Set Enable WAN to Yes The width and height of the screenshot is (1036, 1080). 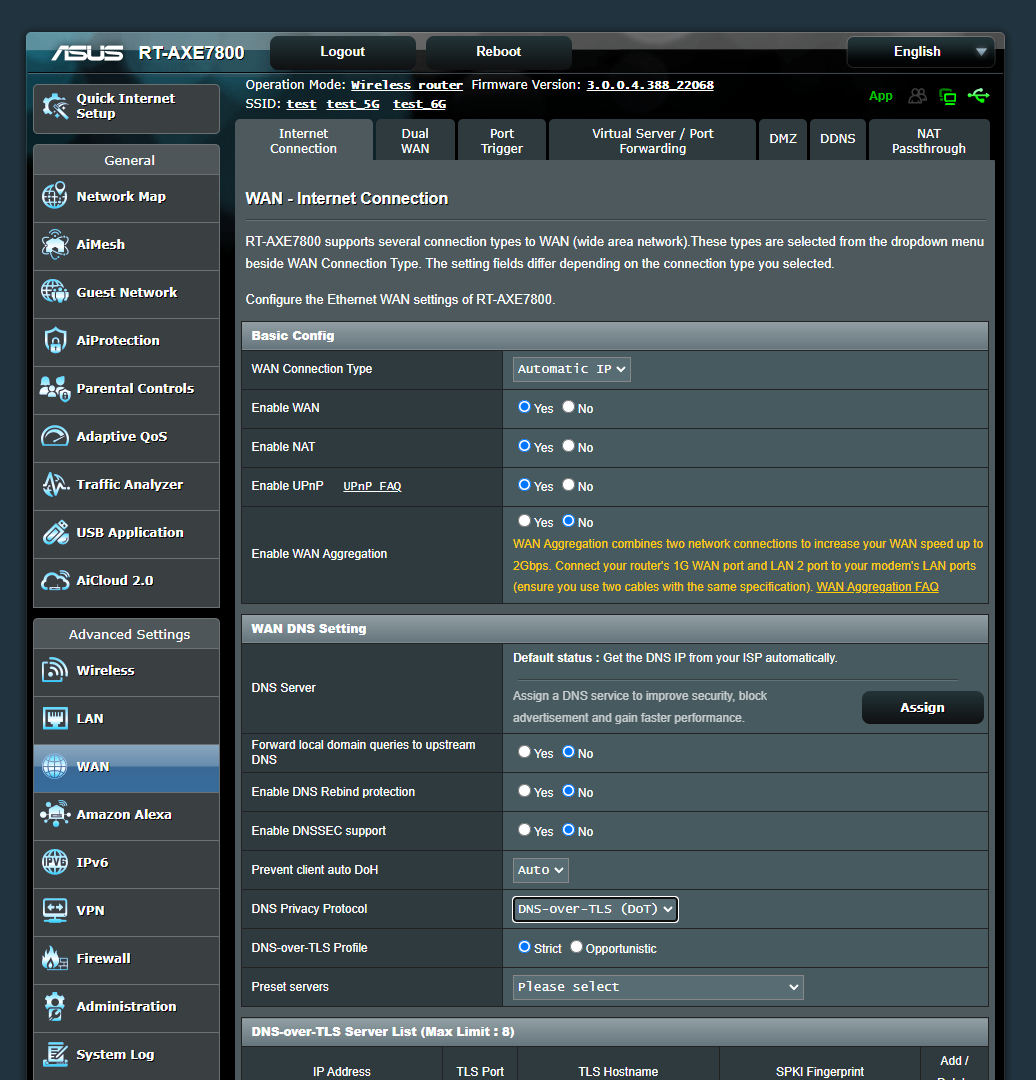coord(524,407)
